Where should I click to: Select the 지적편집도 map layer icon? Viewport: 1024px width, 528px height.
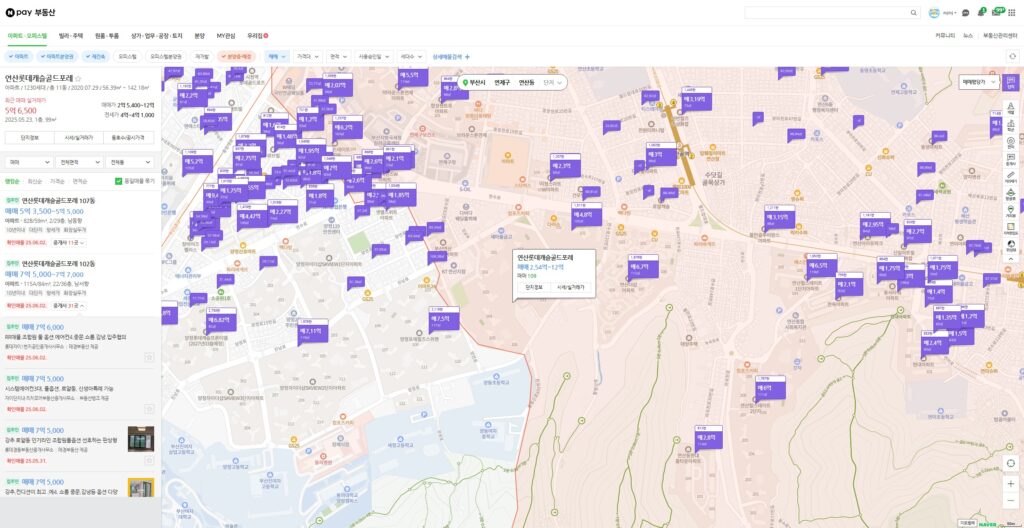pos(1011,228)
